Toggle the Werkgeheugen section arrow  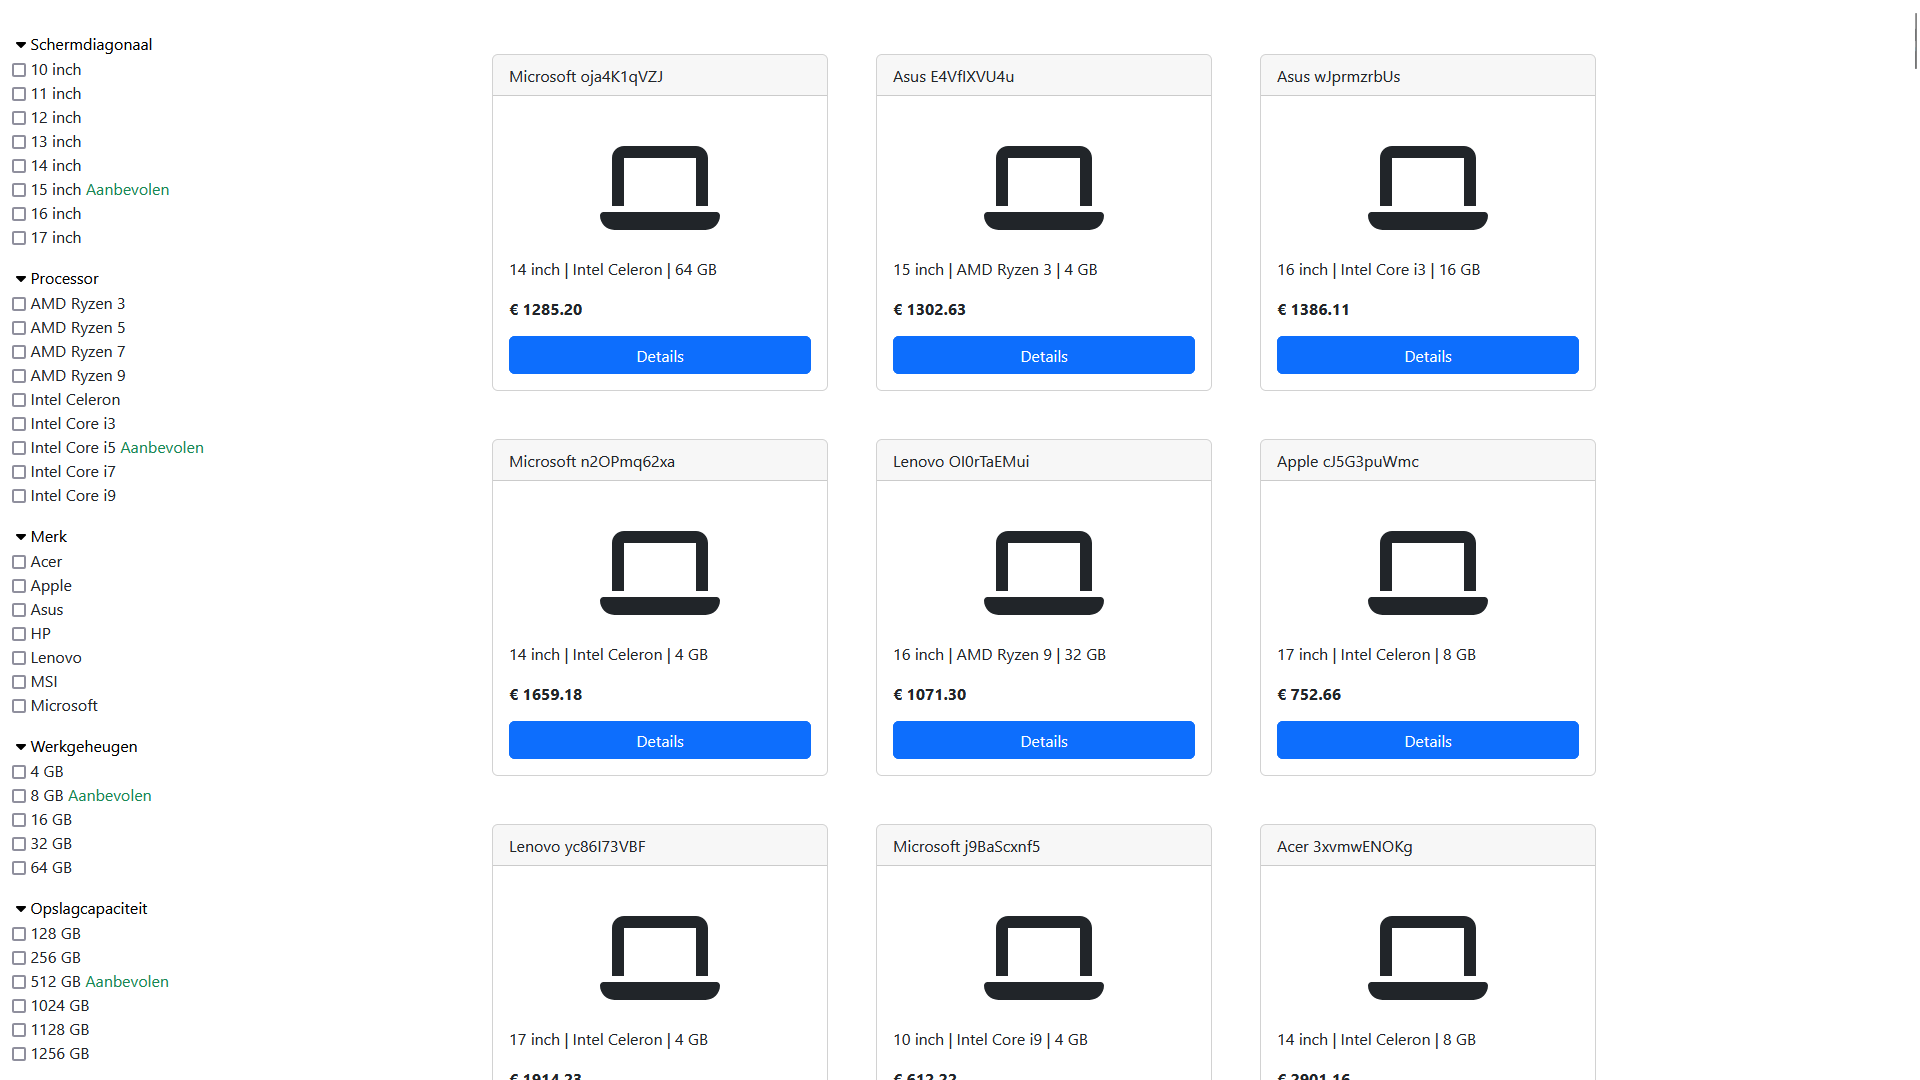click(x=21, y=747)
